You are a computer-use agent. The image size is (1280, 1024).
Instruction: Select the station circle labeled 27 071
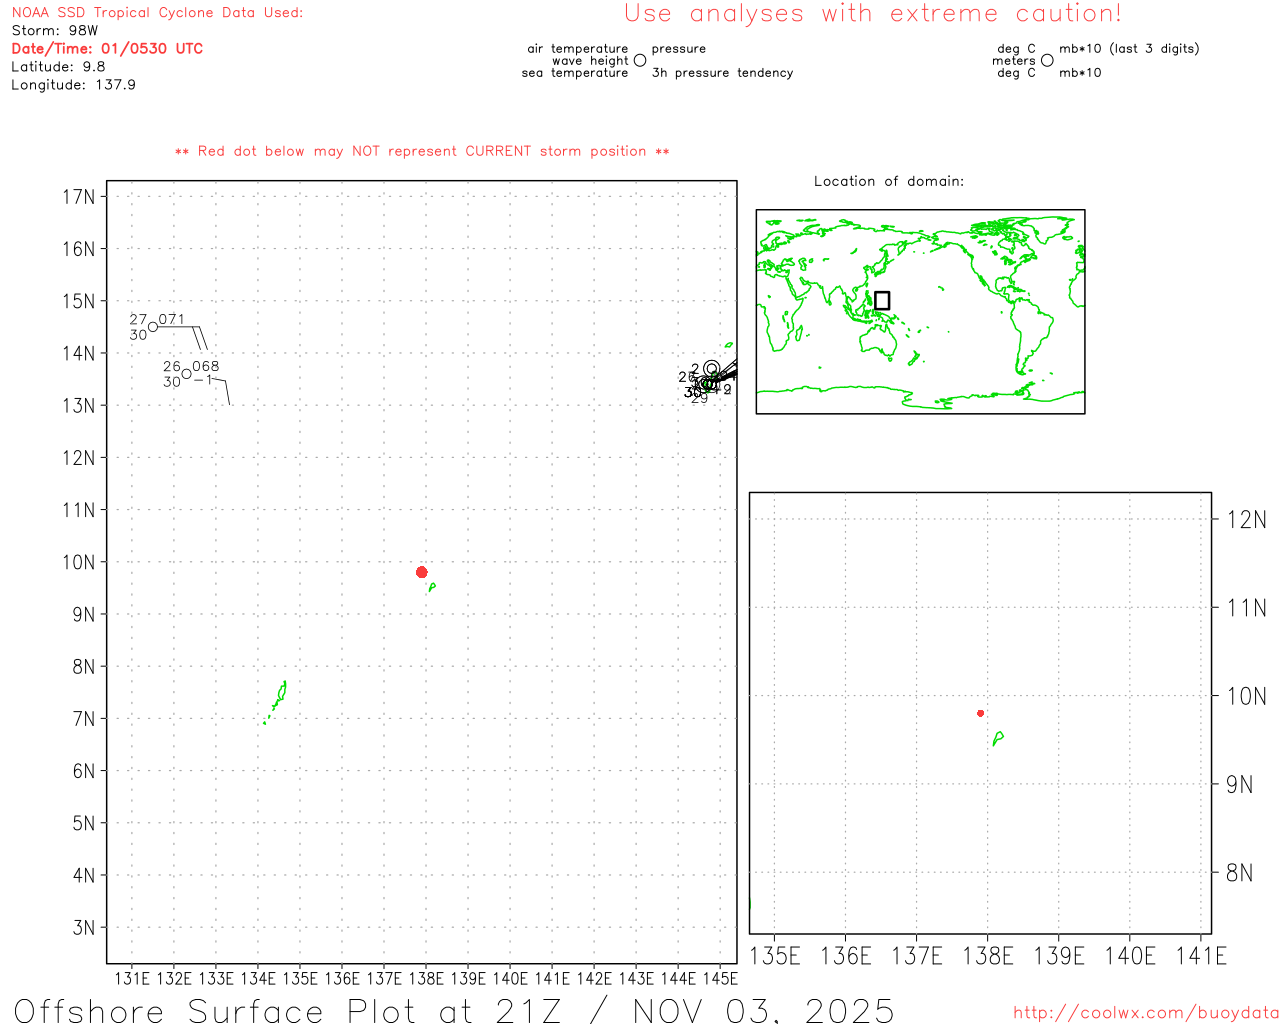153,327
